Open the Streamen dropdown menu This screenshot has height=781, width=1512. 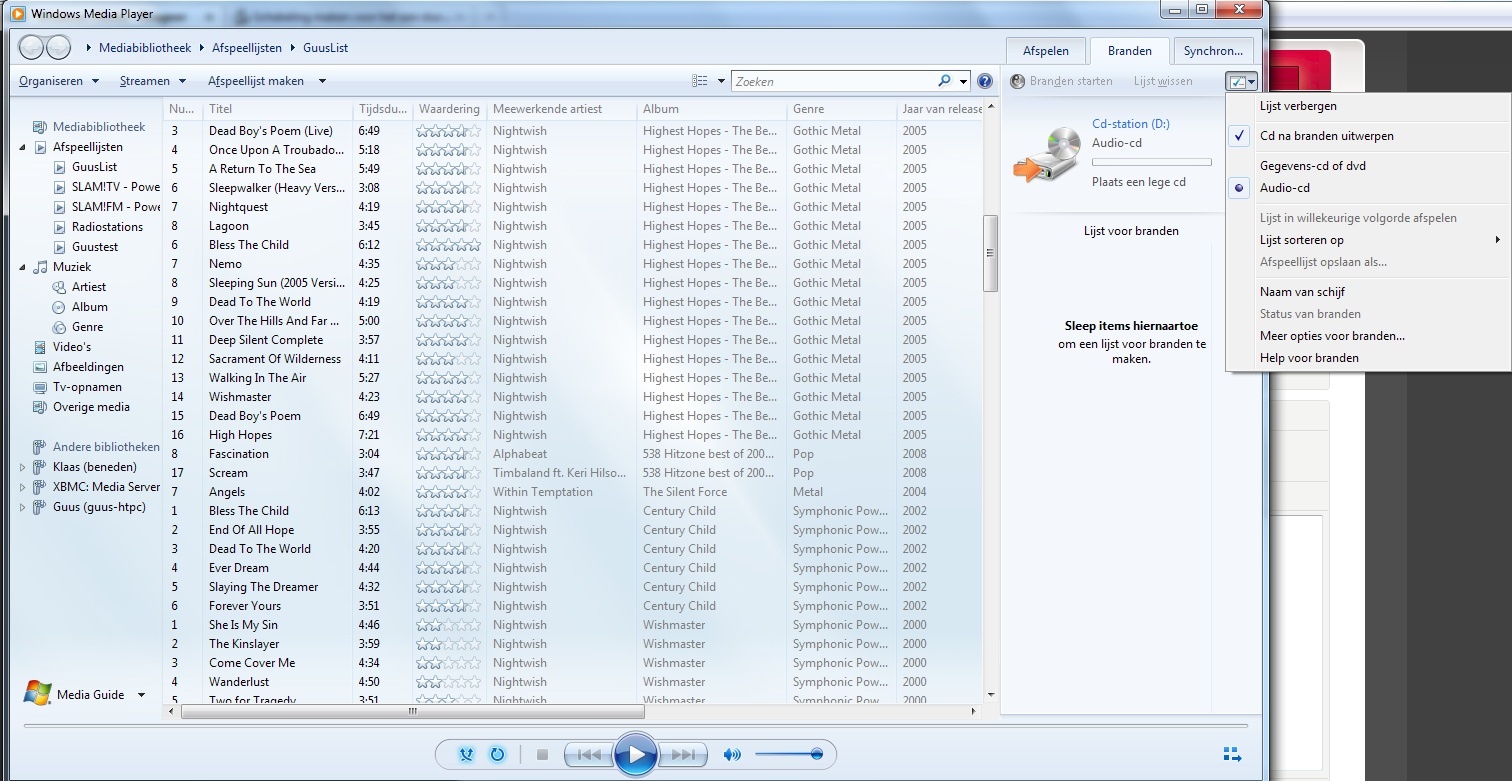[x=153, y=81]
